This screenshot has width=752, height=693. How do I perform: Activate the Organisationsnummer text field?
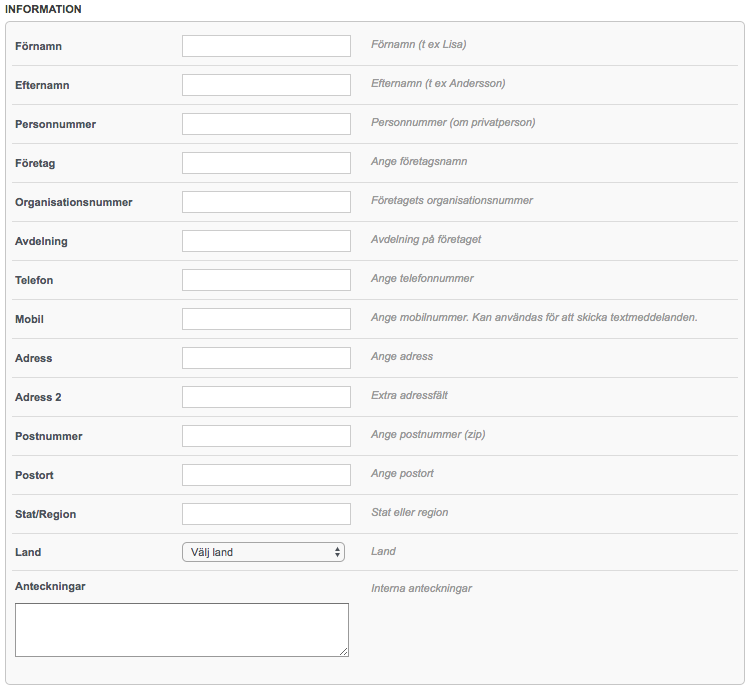coord(266,202)
